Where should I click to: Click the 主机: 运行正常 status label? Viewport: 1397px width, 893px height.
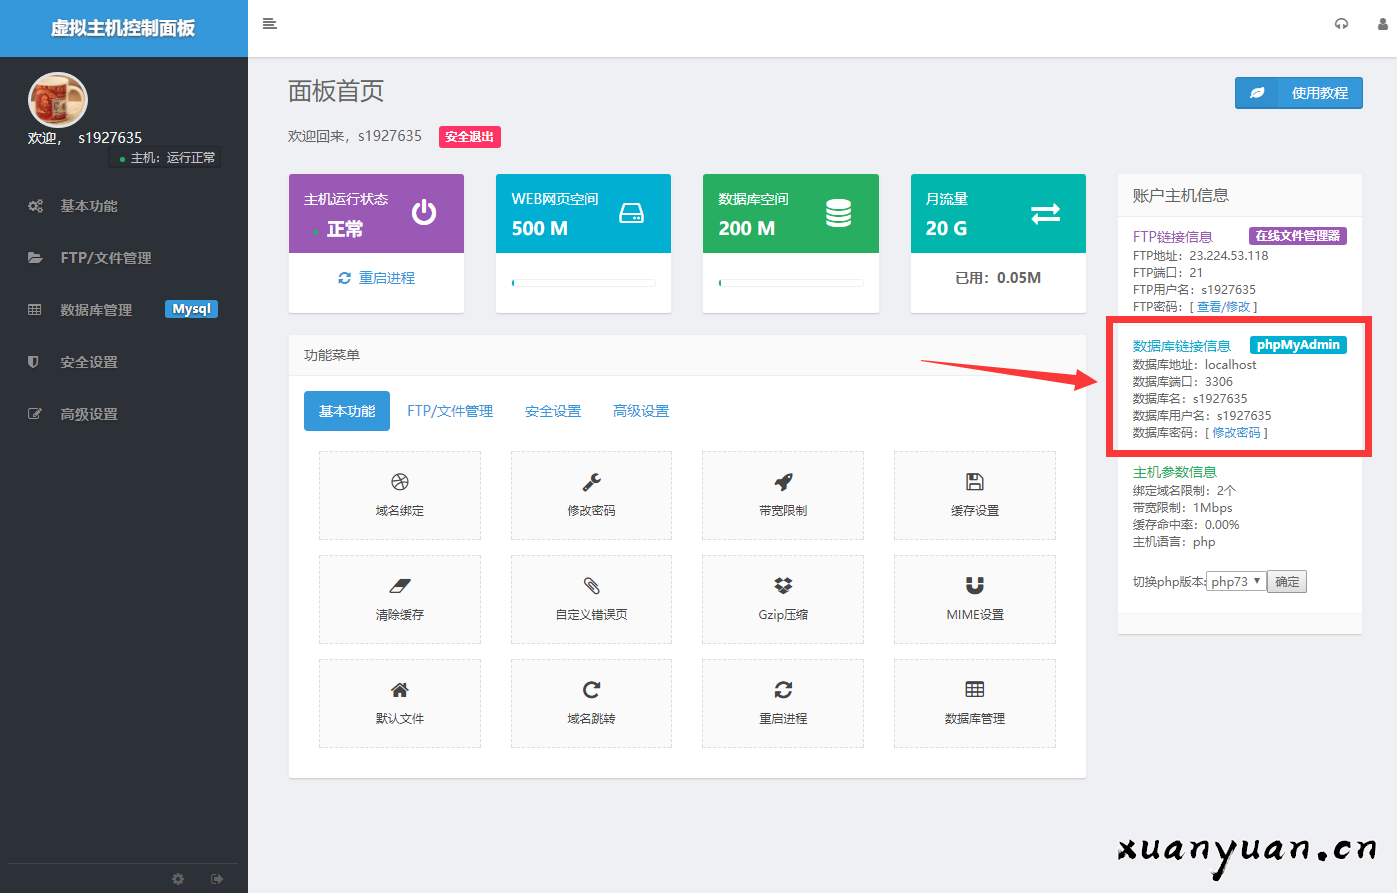click(x=164, y=158)
